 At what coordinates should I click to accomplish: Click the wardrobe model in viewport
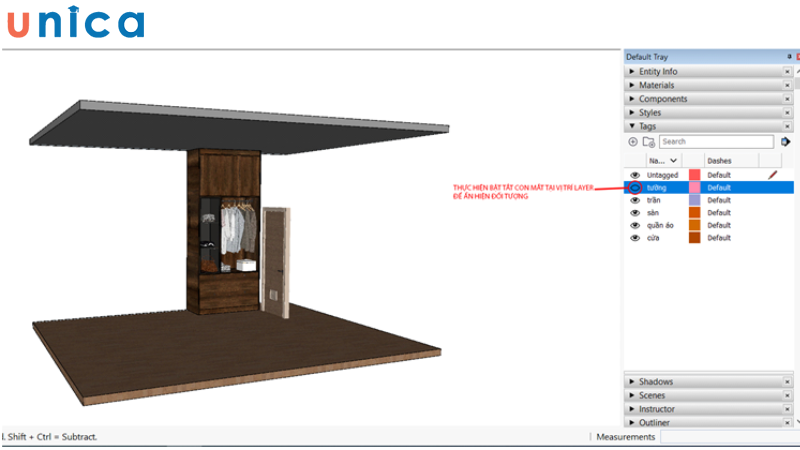click(x=223, y=231)
